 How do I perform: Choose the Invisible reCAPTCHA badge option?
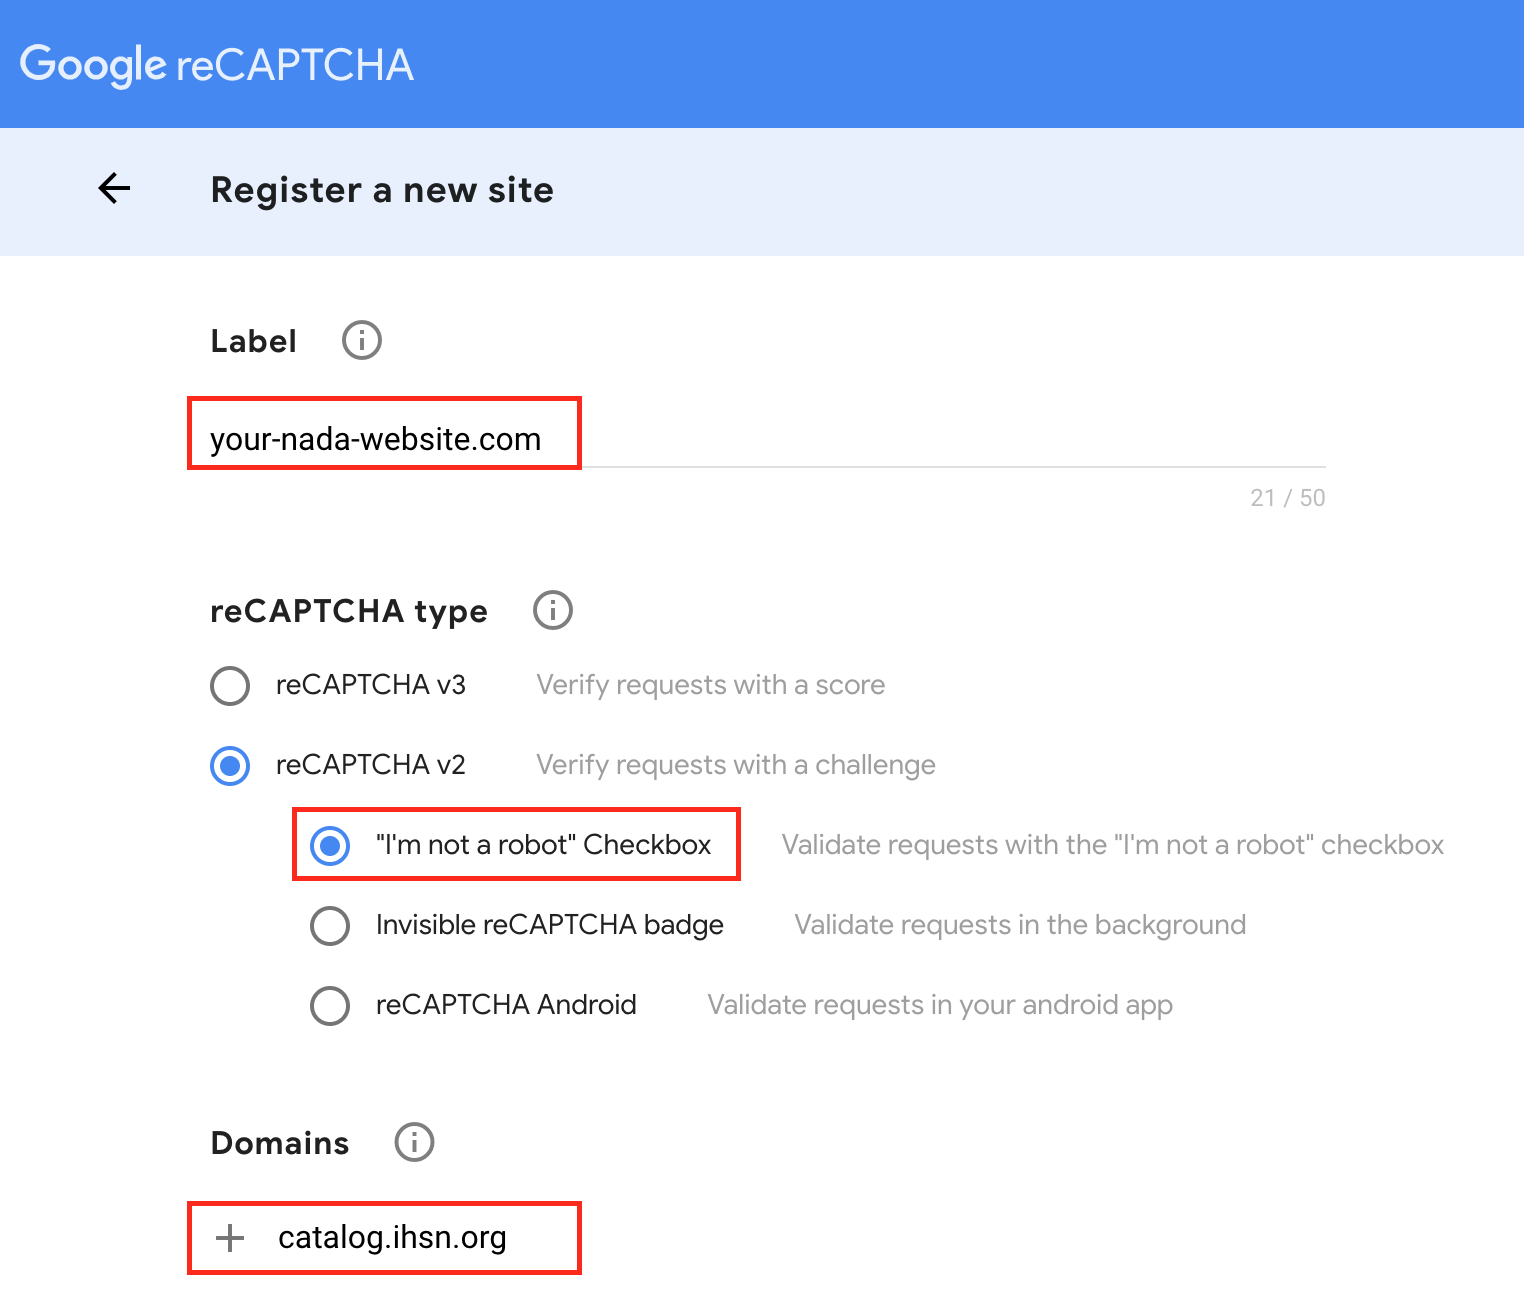tap(330, 926)
